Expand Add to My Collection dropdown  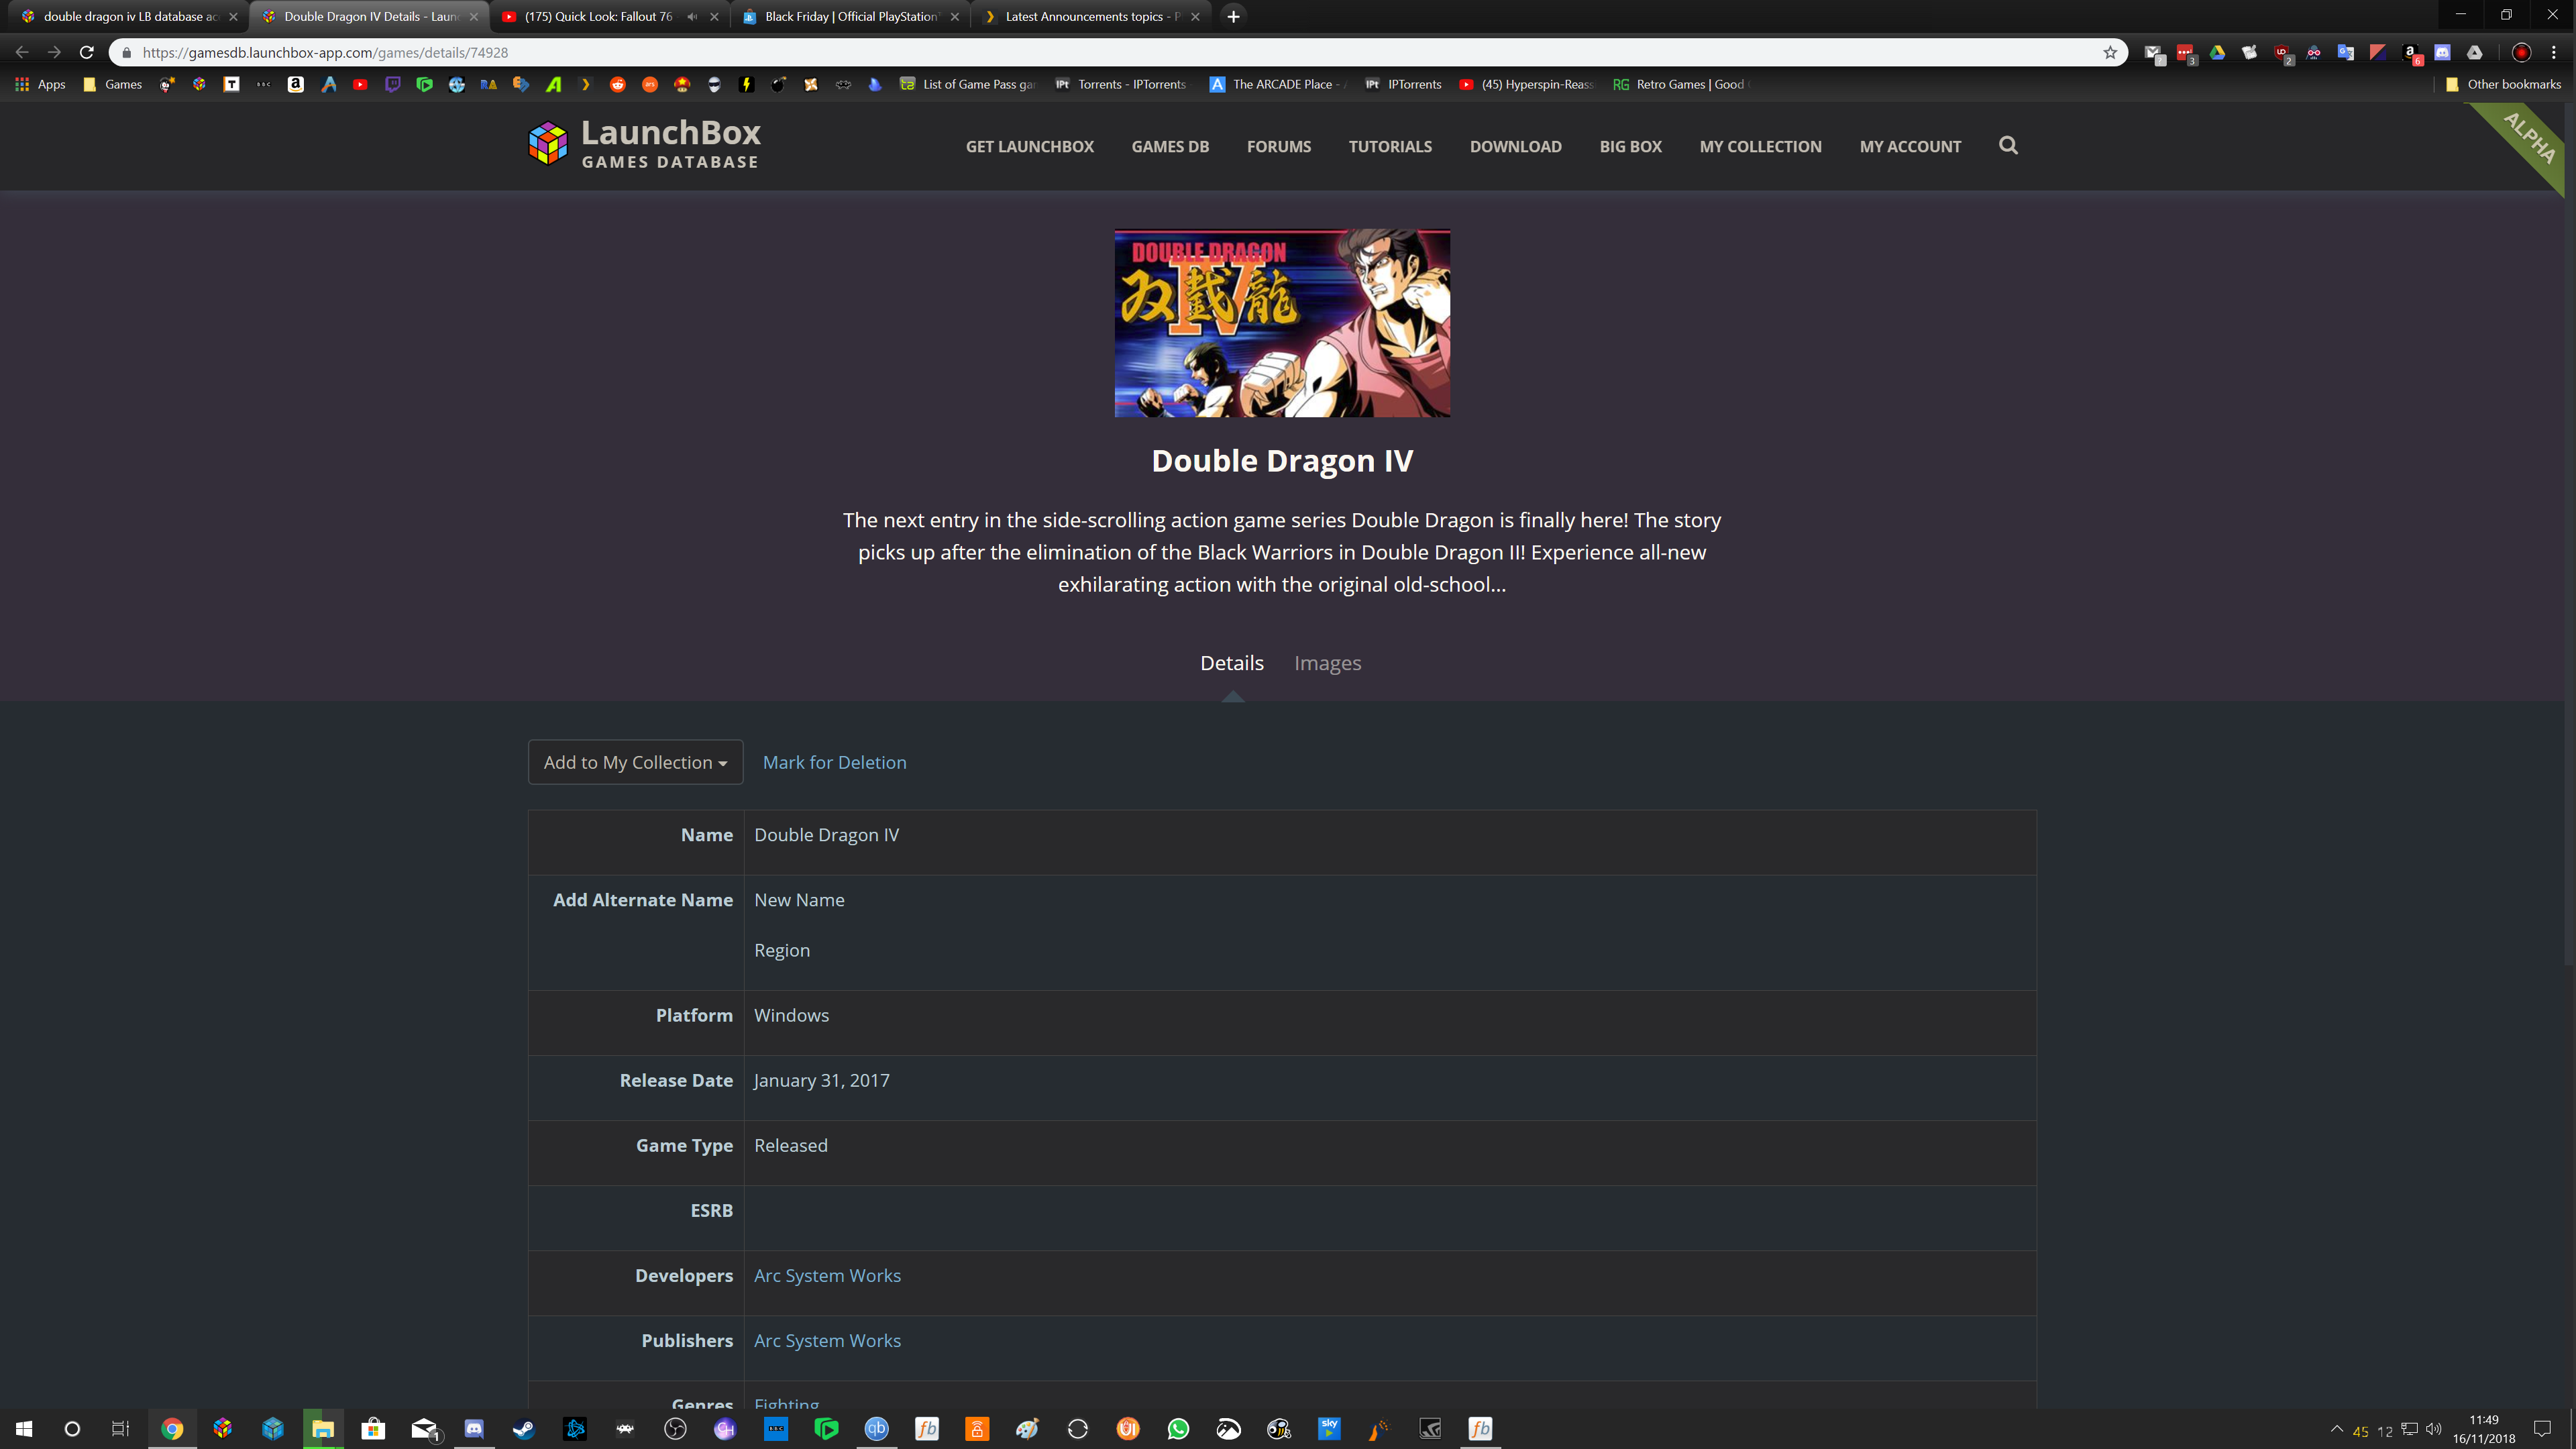pos(635,762)
